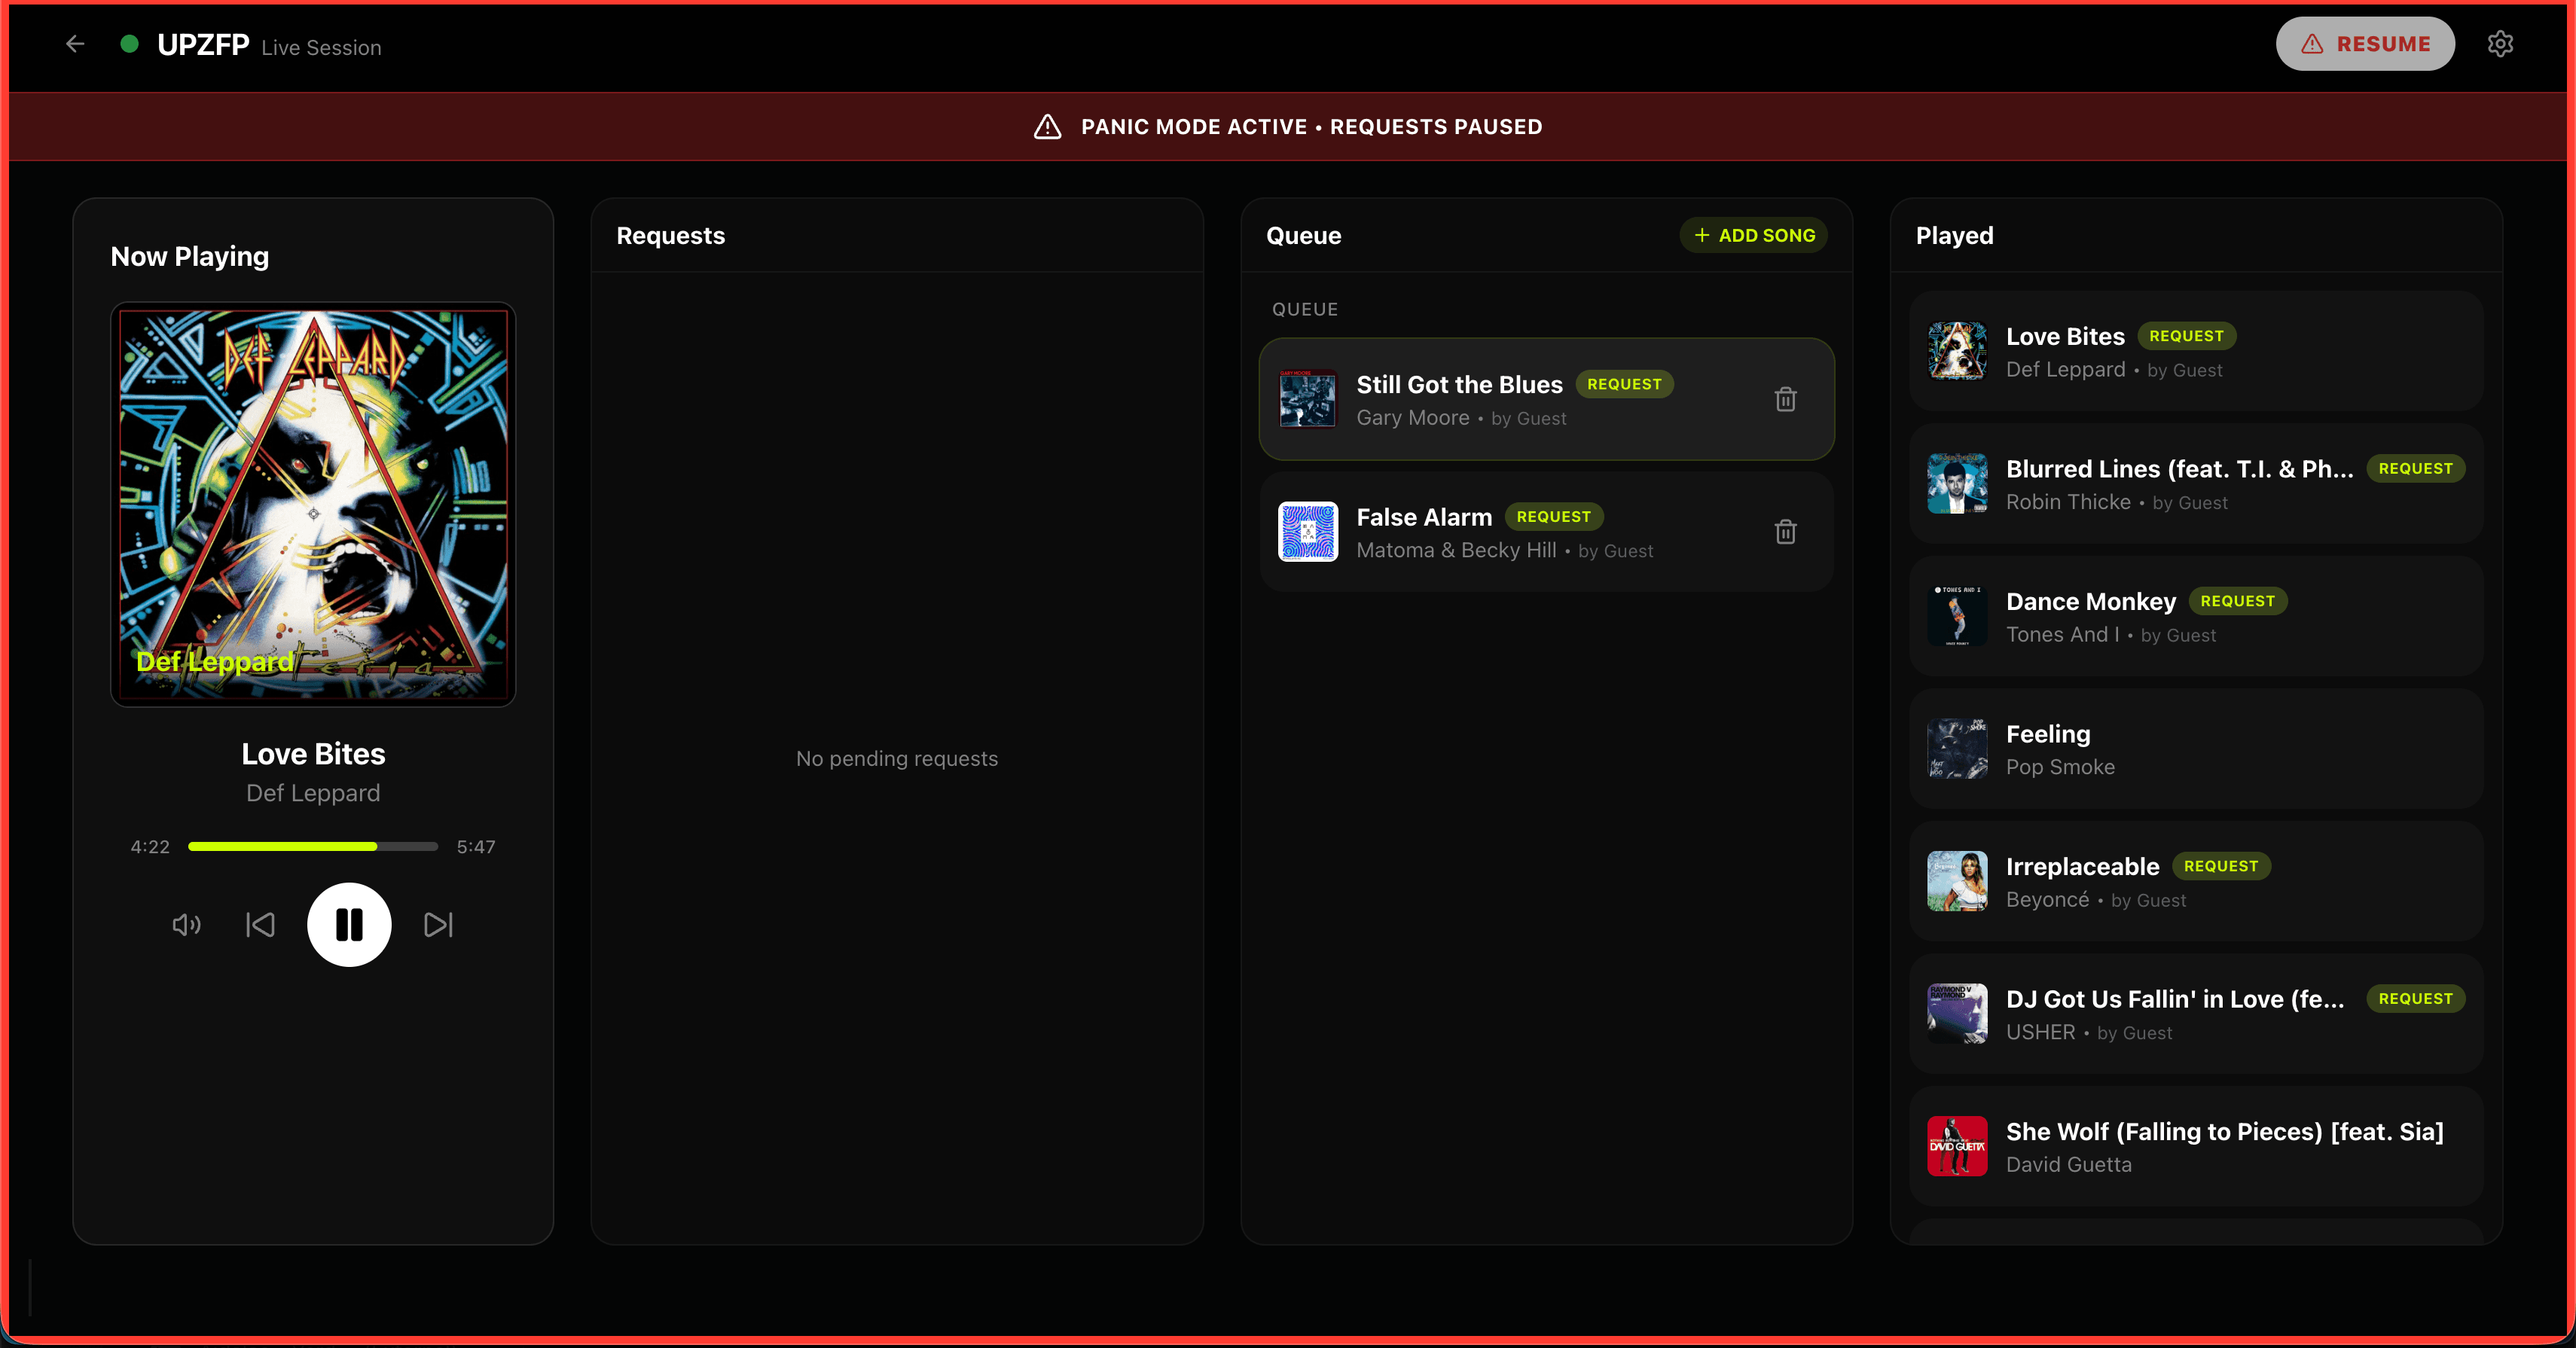Delete Still Got the Blues from the queue

(1786, 399)
